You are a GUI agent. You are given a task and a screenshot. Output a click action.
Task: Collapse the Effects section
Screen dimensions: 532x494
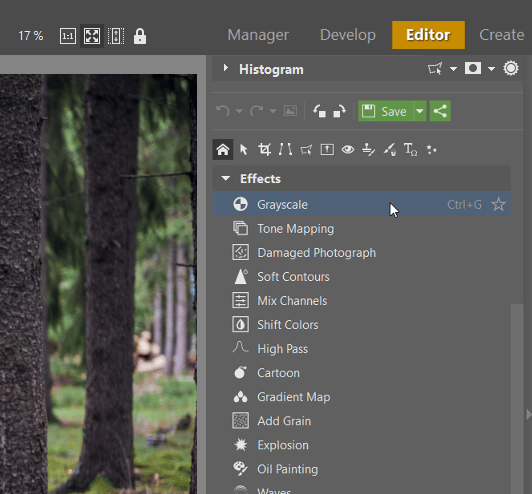pos(226,178)
